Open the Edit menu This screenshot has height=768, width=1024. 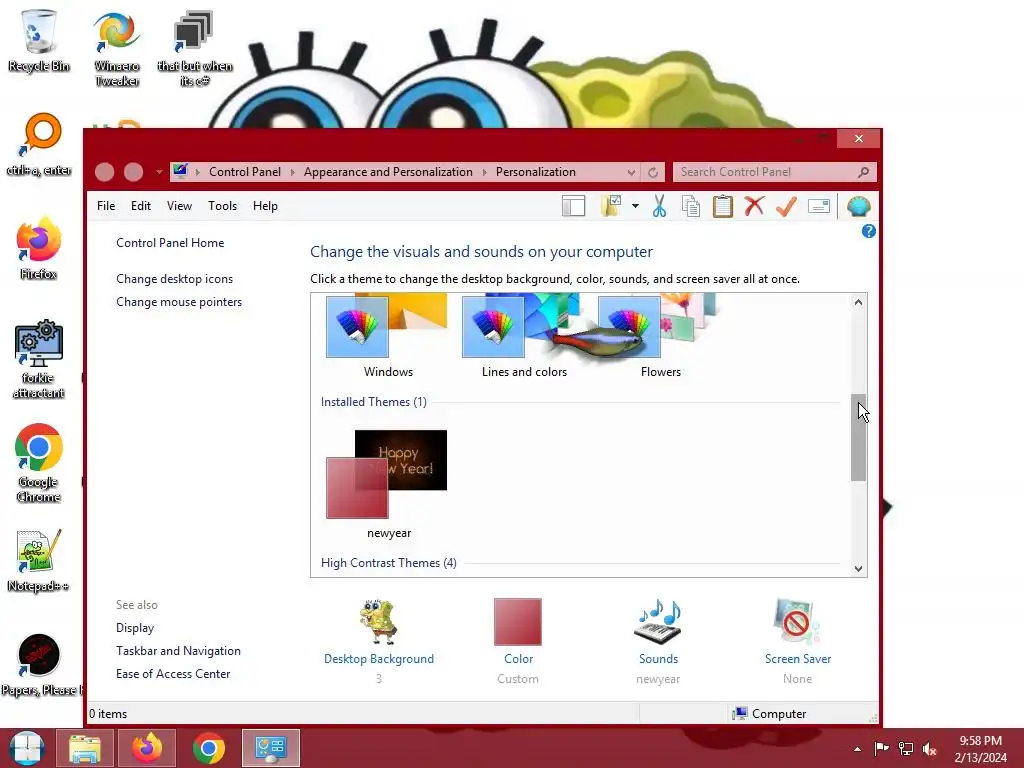140,206
